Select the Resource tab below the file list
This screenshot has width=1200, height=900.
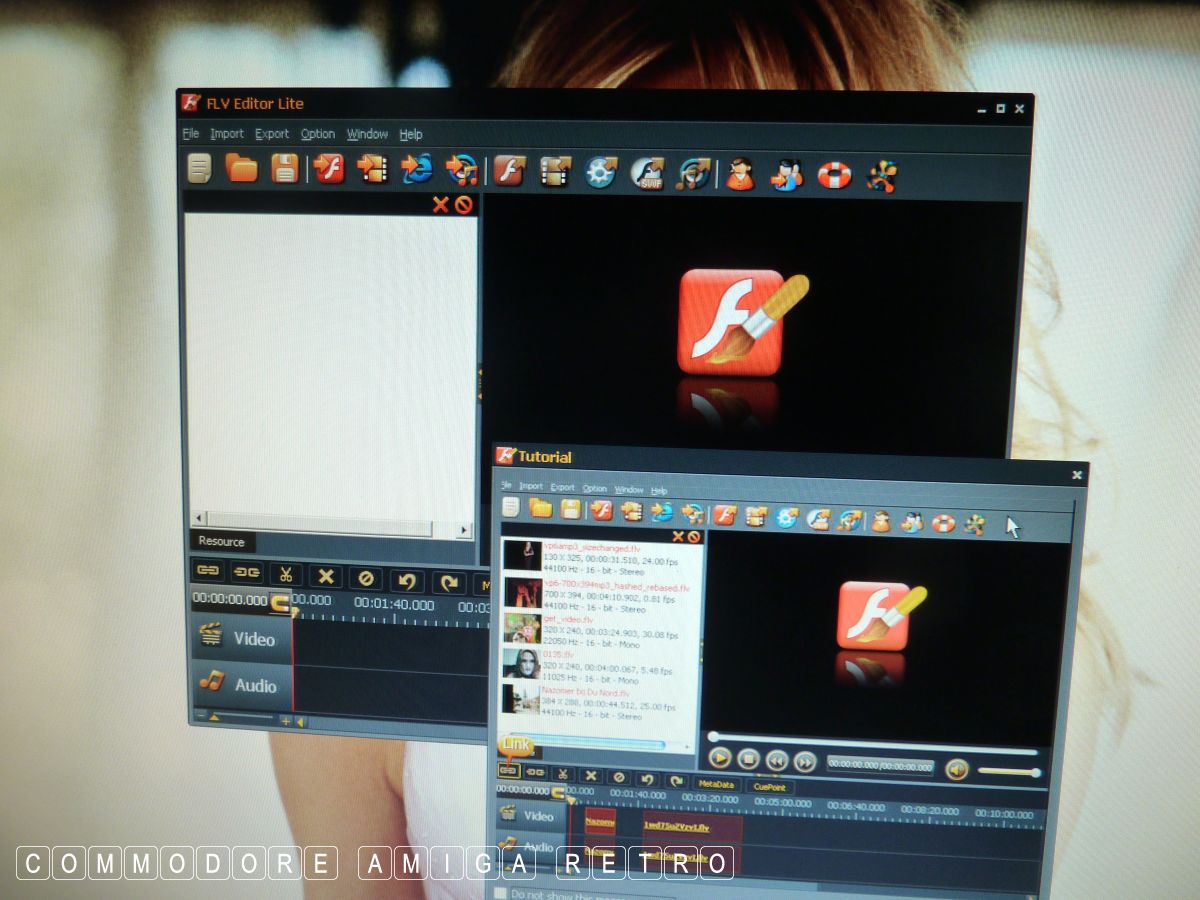click(221, 541)
